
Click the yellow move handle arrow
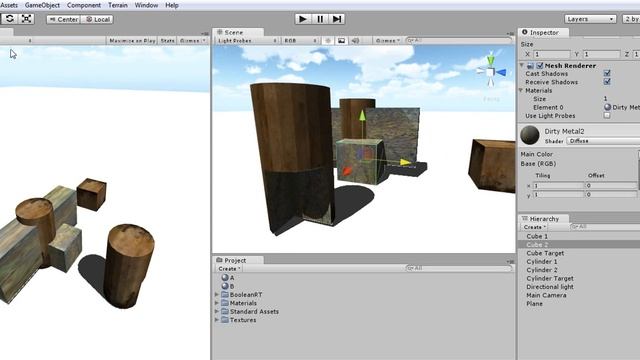pos(405,162)
